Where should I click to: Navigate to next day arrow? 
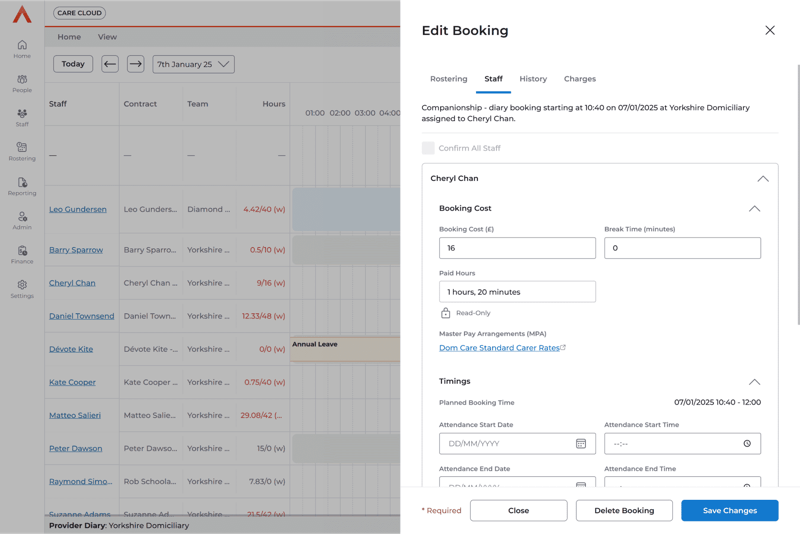(x=135, y=64)
